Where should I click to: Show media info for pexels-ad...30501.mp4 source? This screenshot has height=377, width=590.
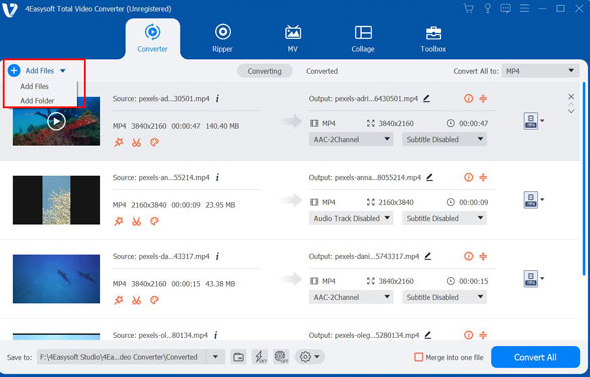point(217,99)
